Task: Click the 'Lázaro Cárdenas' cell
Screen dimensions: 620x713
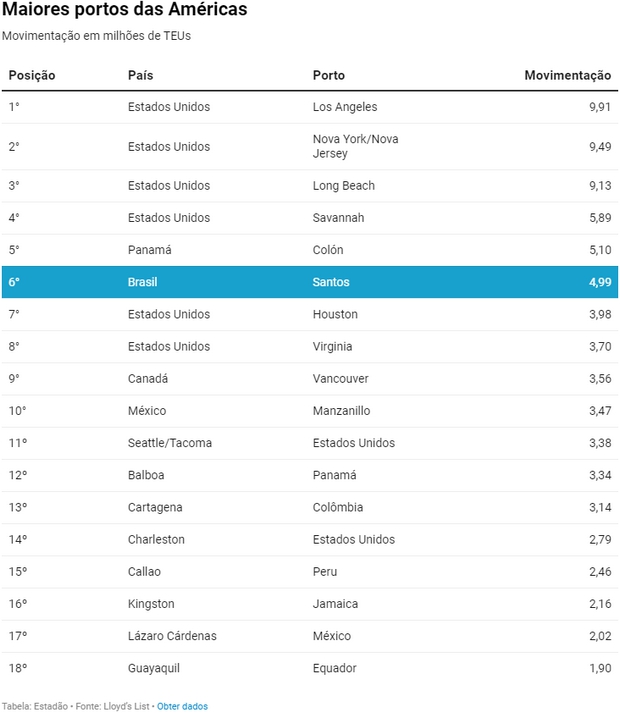Action: point(172,636)
